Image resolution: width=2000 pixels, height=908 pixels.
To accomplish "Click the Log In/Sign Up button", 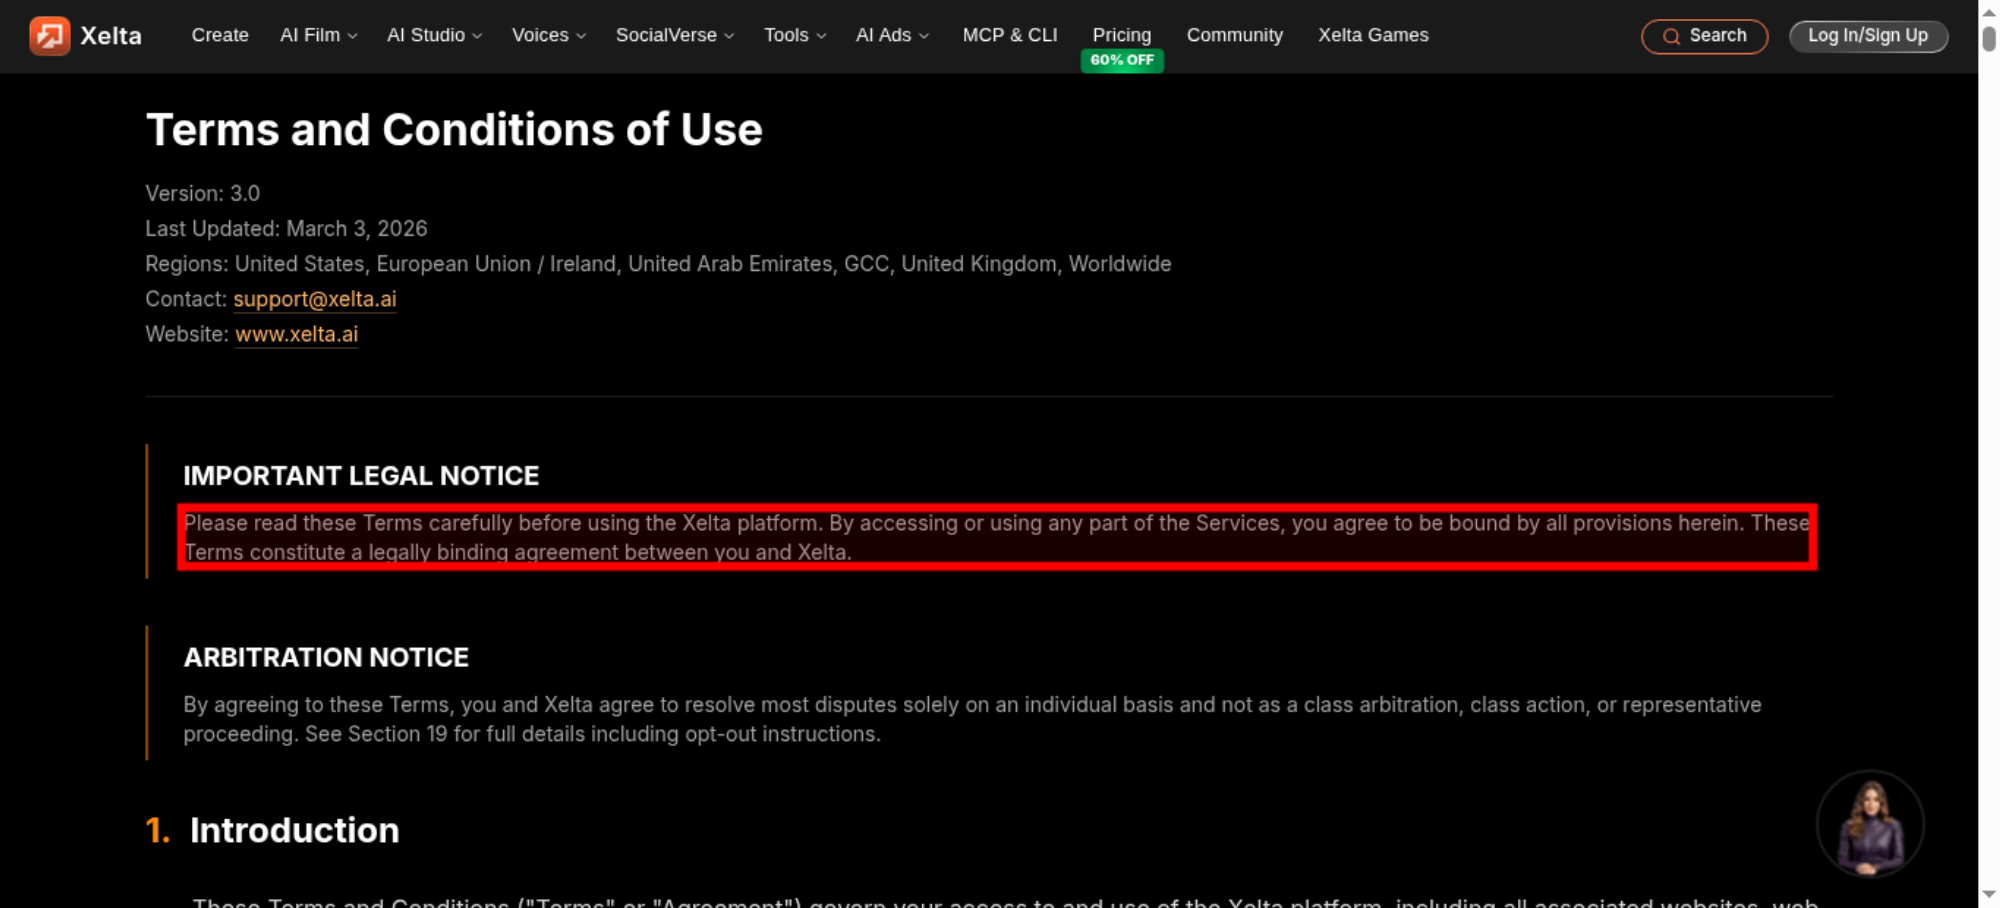I will point(1868,36).
